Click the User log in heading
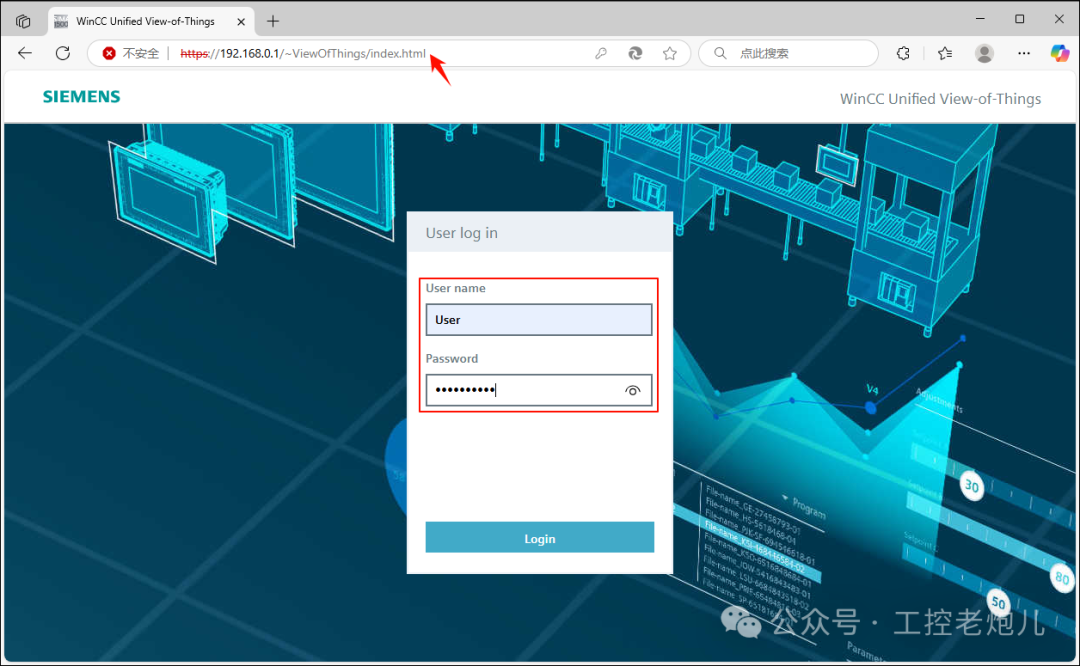Viewport: 1080px width, 666px height. (461, 233)
